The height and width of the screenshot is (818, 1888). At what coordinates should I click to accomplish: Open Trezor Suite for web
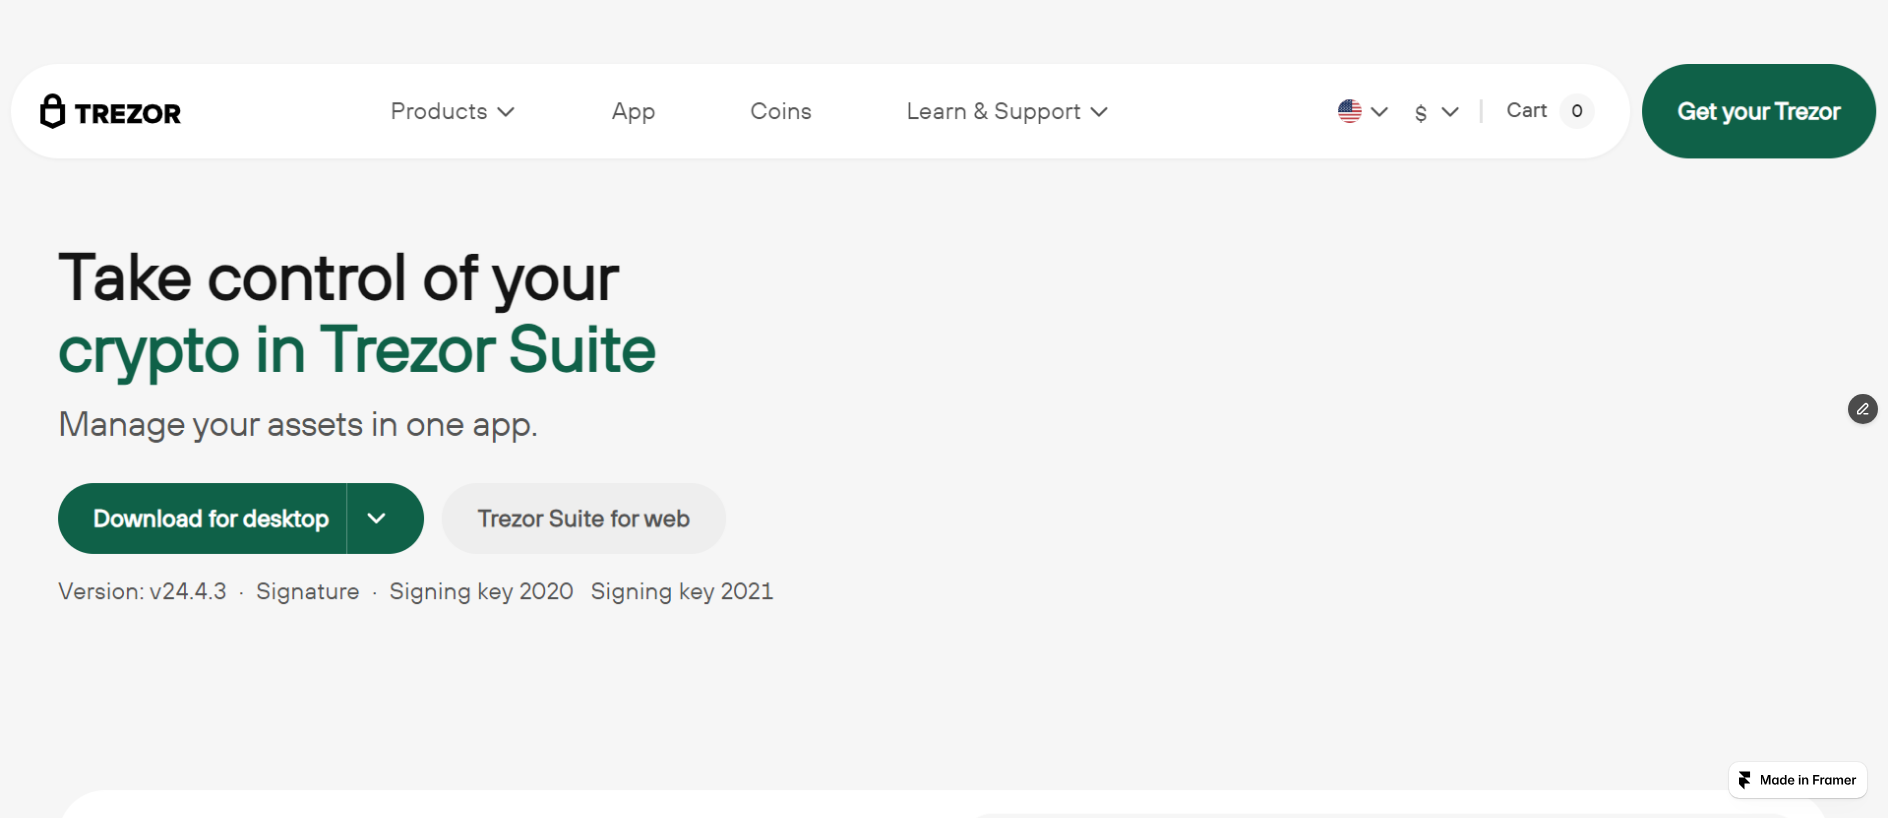coord(584,518)
